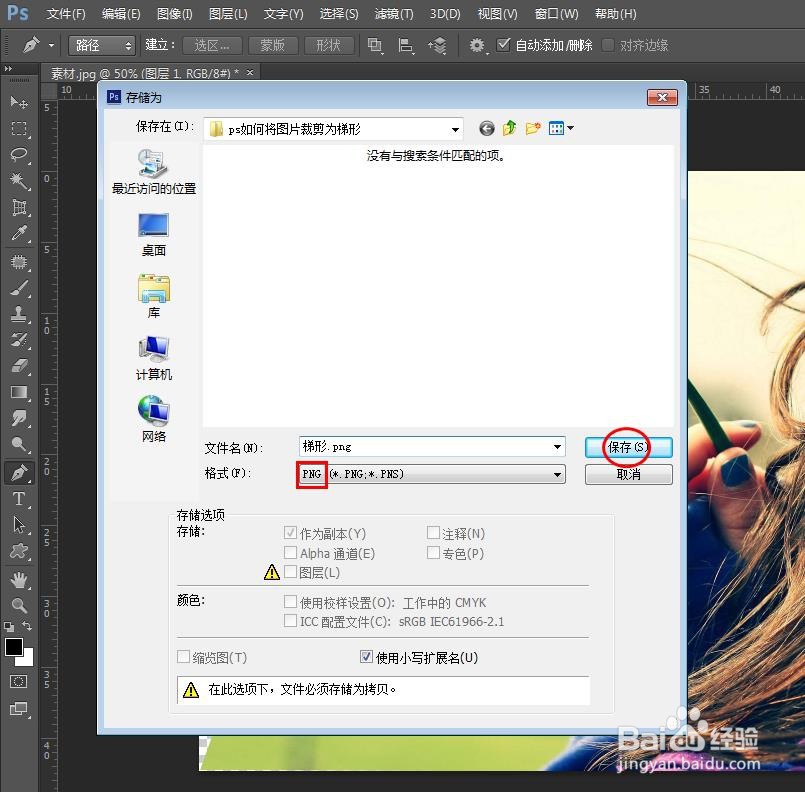Toggle the 作为副本(Y) checkbox
Image resolution: width=805 pixels, height=792 pixels.
[x=290, y=533]
